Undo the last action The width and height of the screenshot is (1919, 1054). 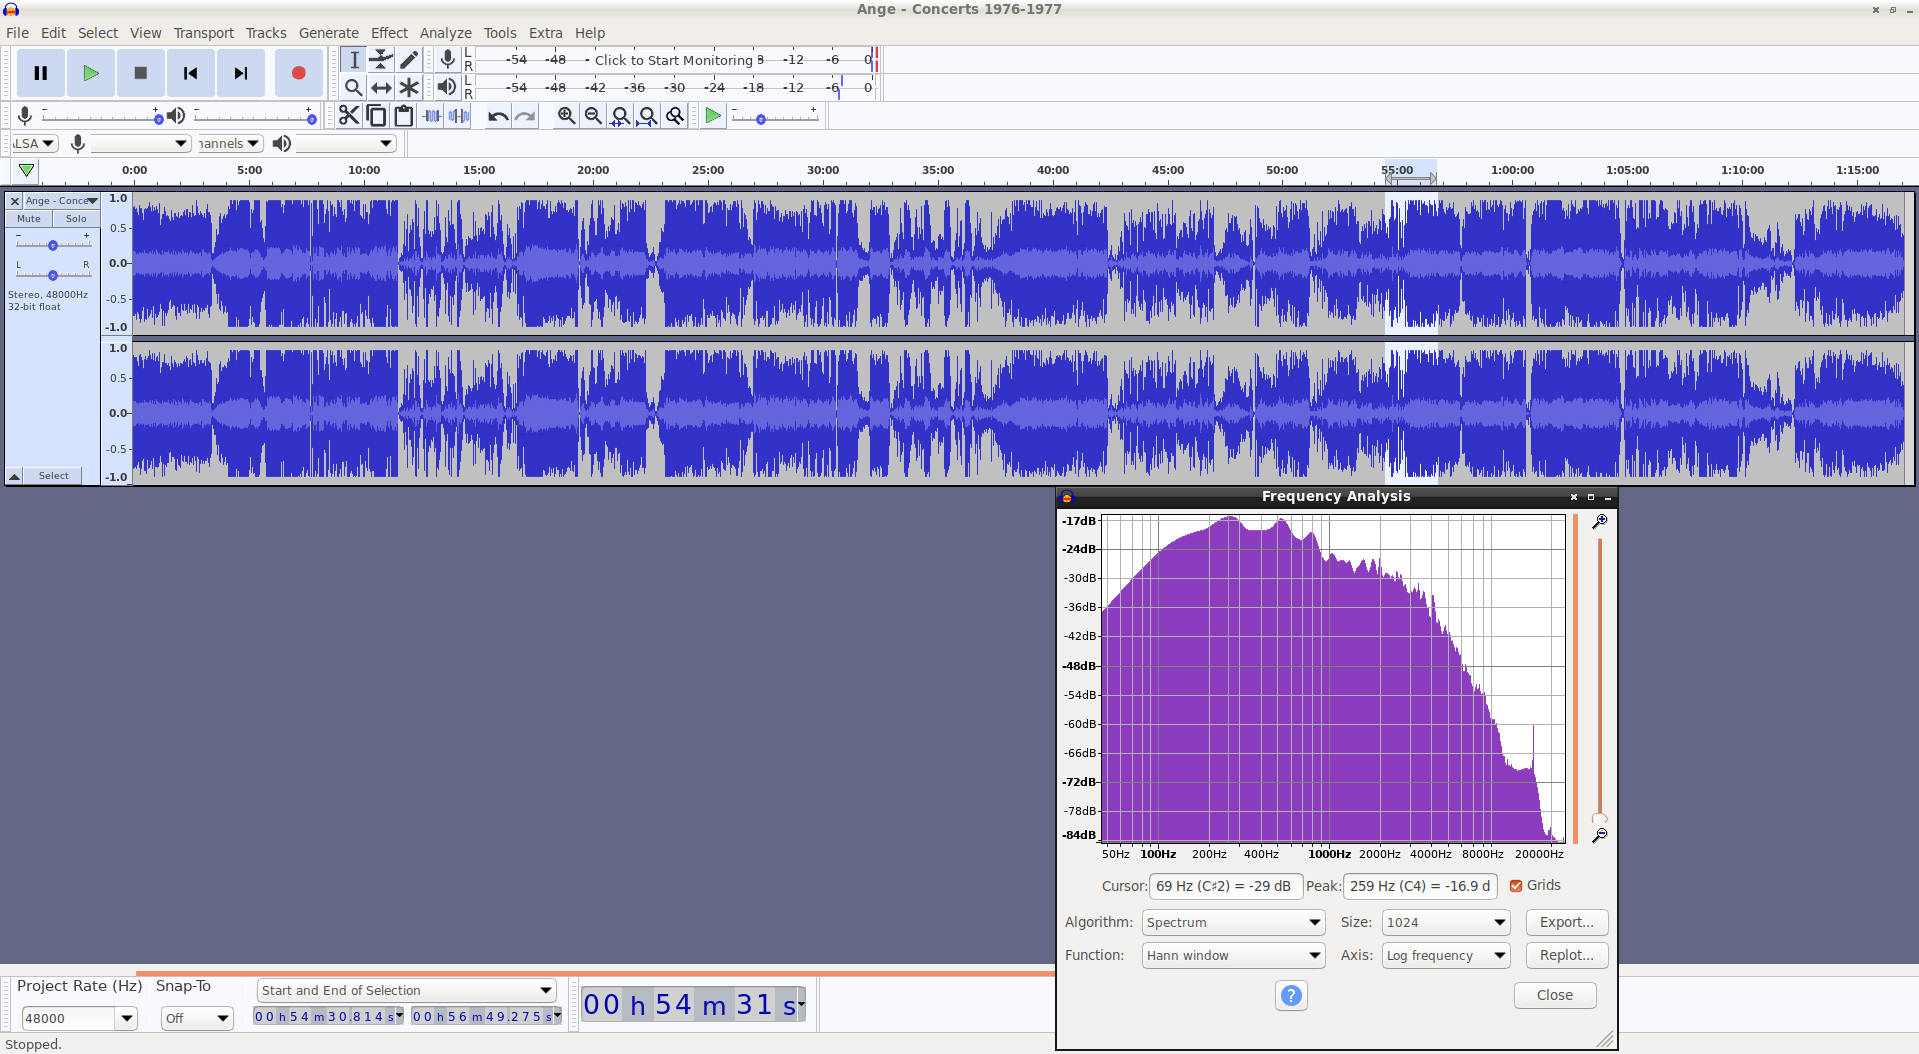497,116
